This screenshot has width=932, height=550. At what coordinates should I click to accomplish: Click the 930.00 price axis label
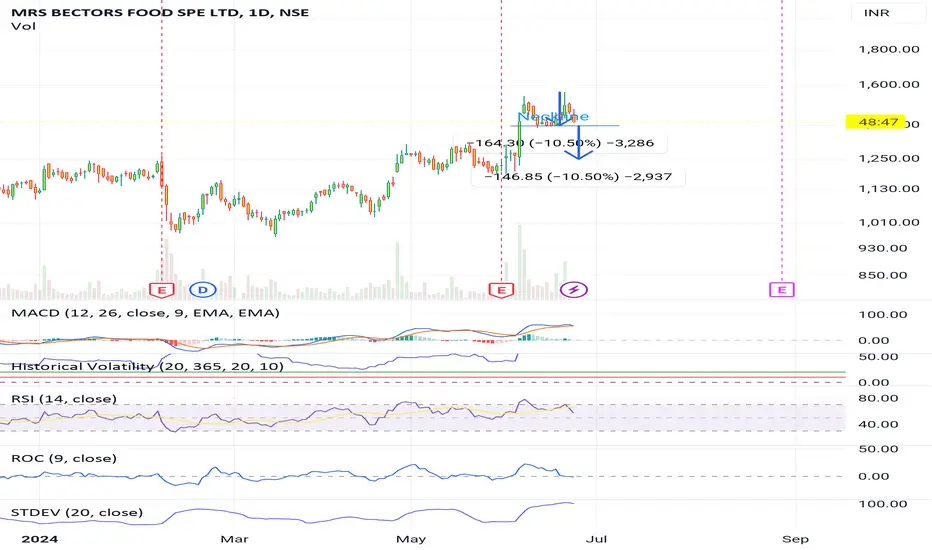tap(883, 249)
